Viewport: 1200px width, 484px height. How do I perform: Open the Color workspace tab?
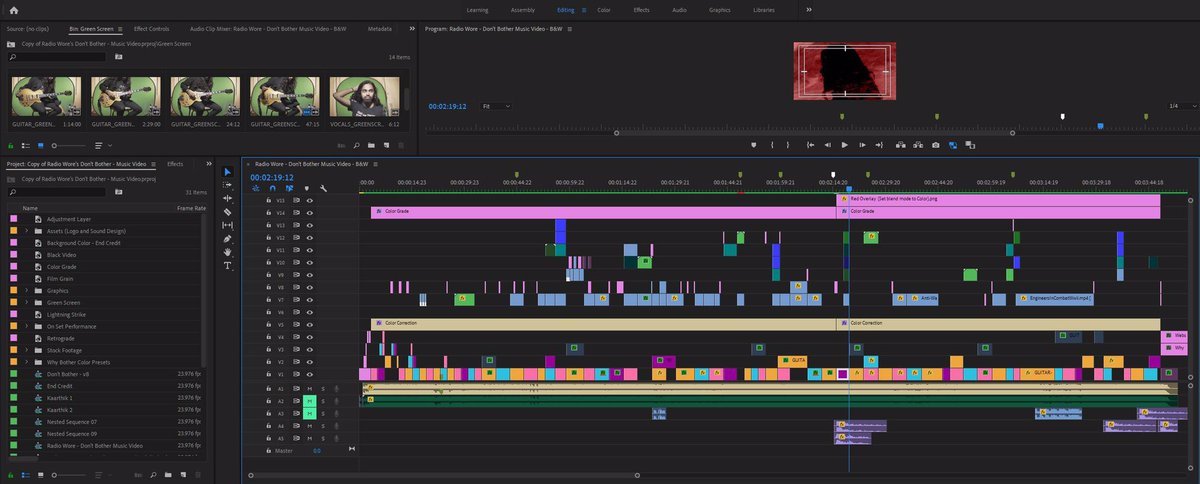point(604,9)
